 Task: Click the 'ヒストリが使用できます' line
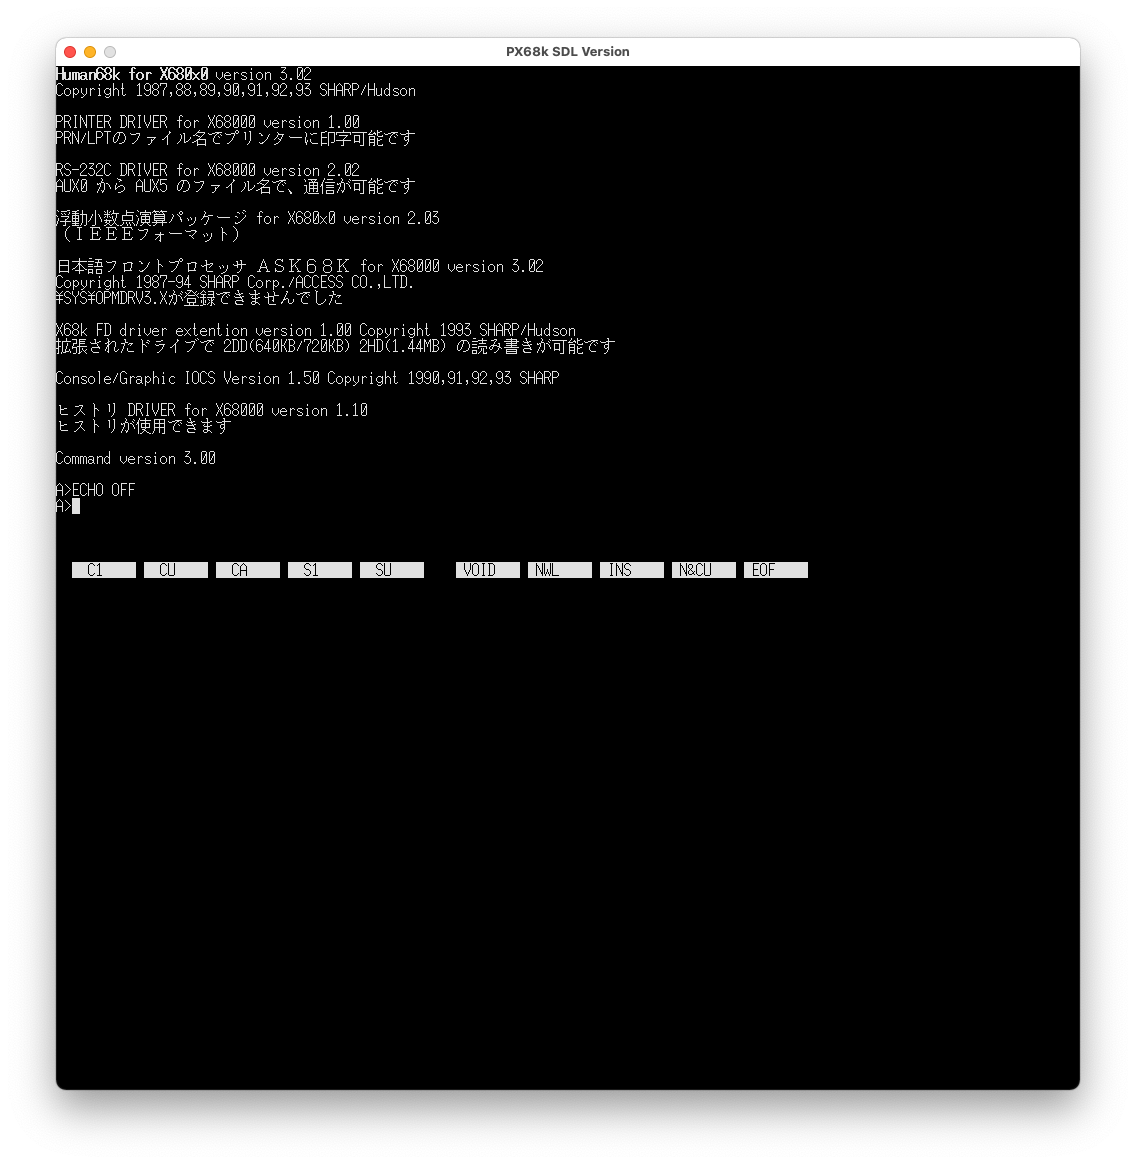point(144,426)
